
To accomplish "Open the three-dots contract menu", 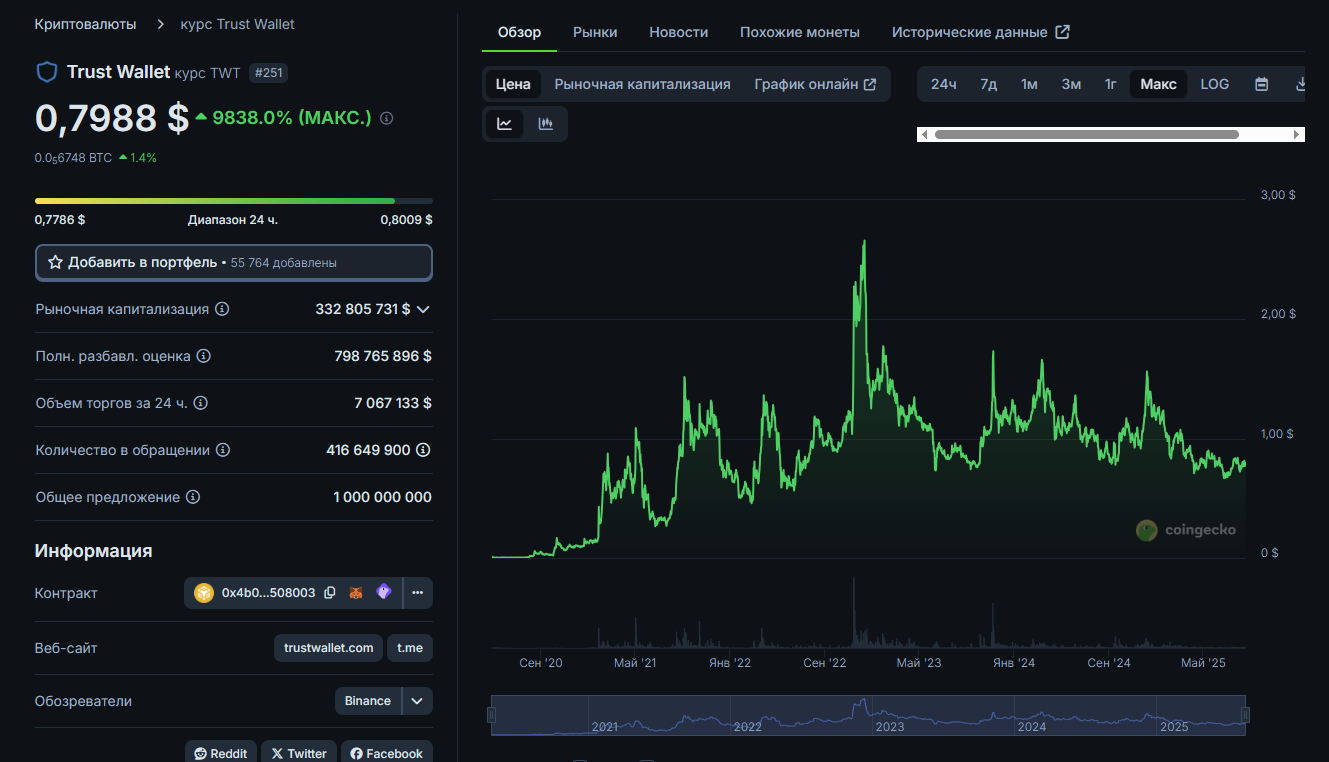I will [418, 593].
